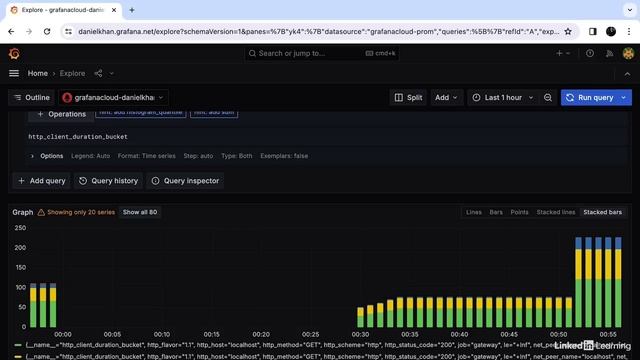Select the Stacked lines graph style
This screenshot has height=360, width=640.
point(556,212)
